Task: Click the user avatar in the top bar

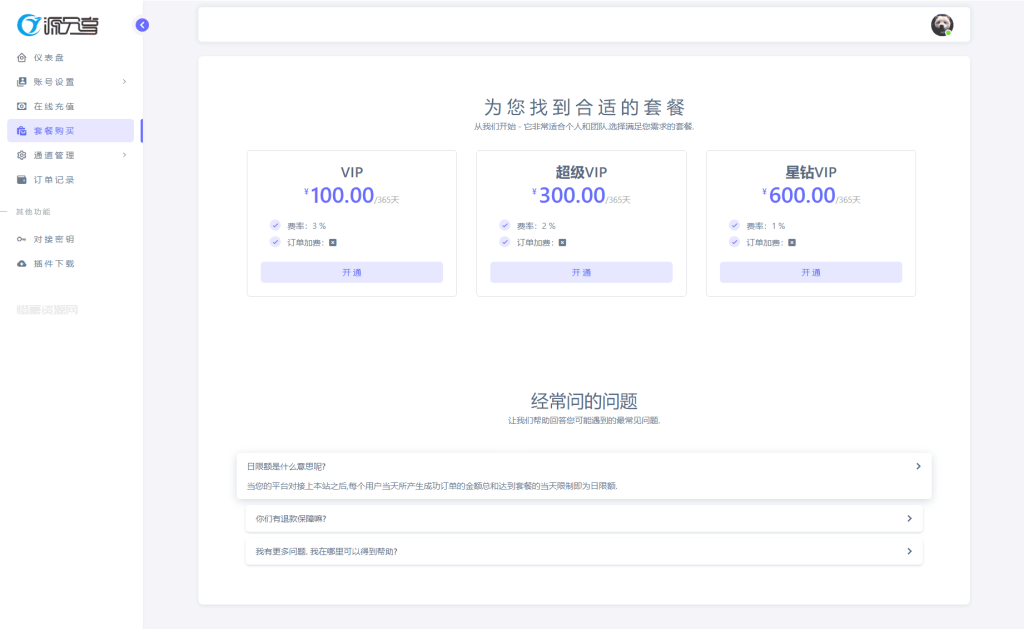Action: [x=940, y=24]
